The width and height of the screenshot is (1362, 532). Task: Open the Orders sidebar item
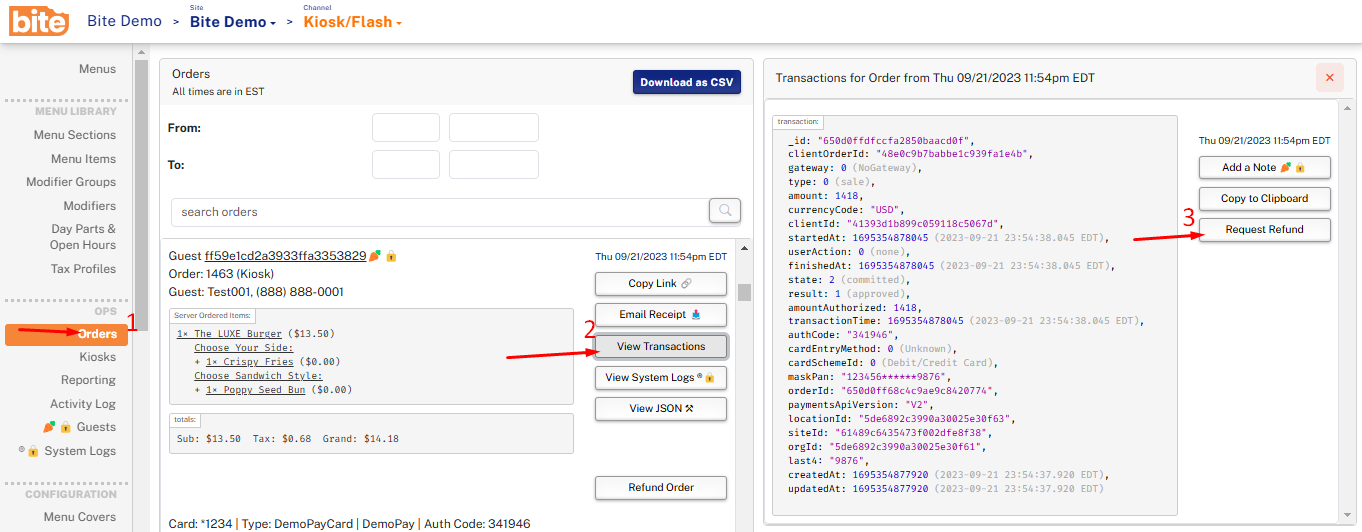(67, 334)
